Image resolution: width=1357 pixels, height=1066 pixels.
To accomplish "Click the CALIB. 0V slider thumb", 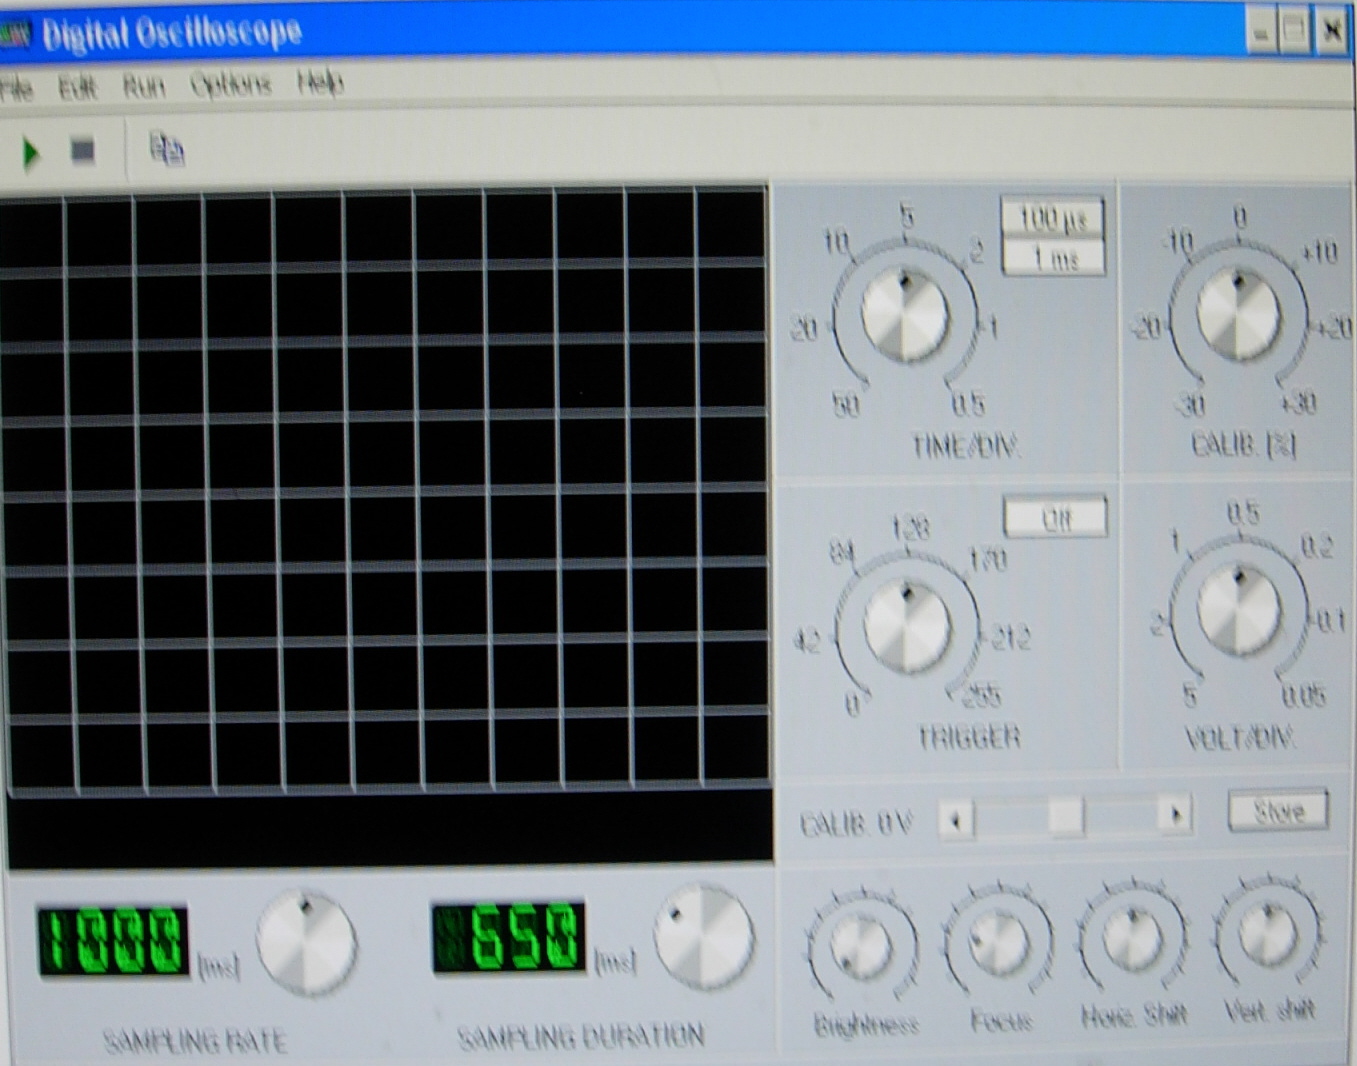I will pyautogui.click(x=1065, y=817).
